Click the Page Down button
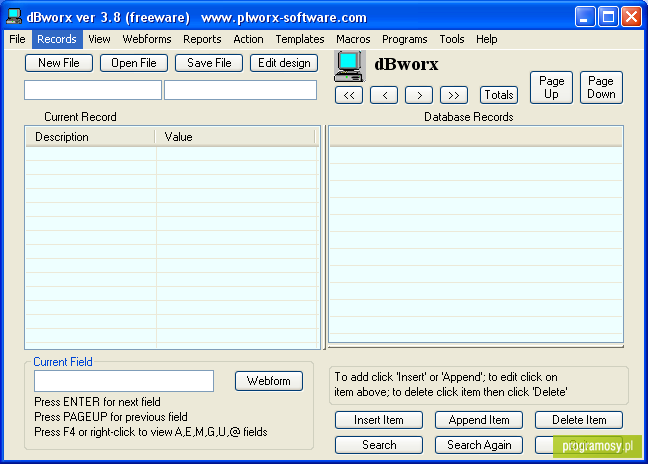This screenshot has height=464, width=648. (x=601, y=87)
